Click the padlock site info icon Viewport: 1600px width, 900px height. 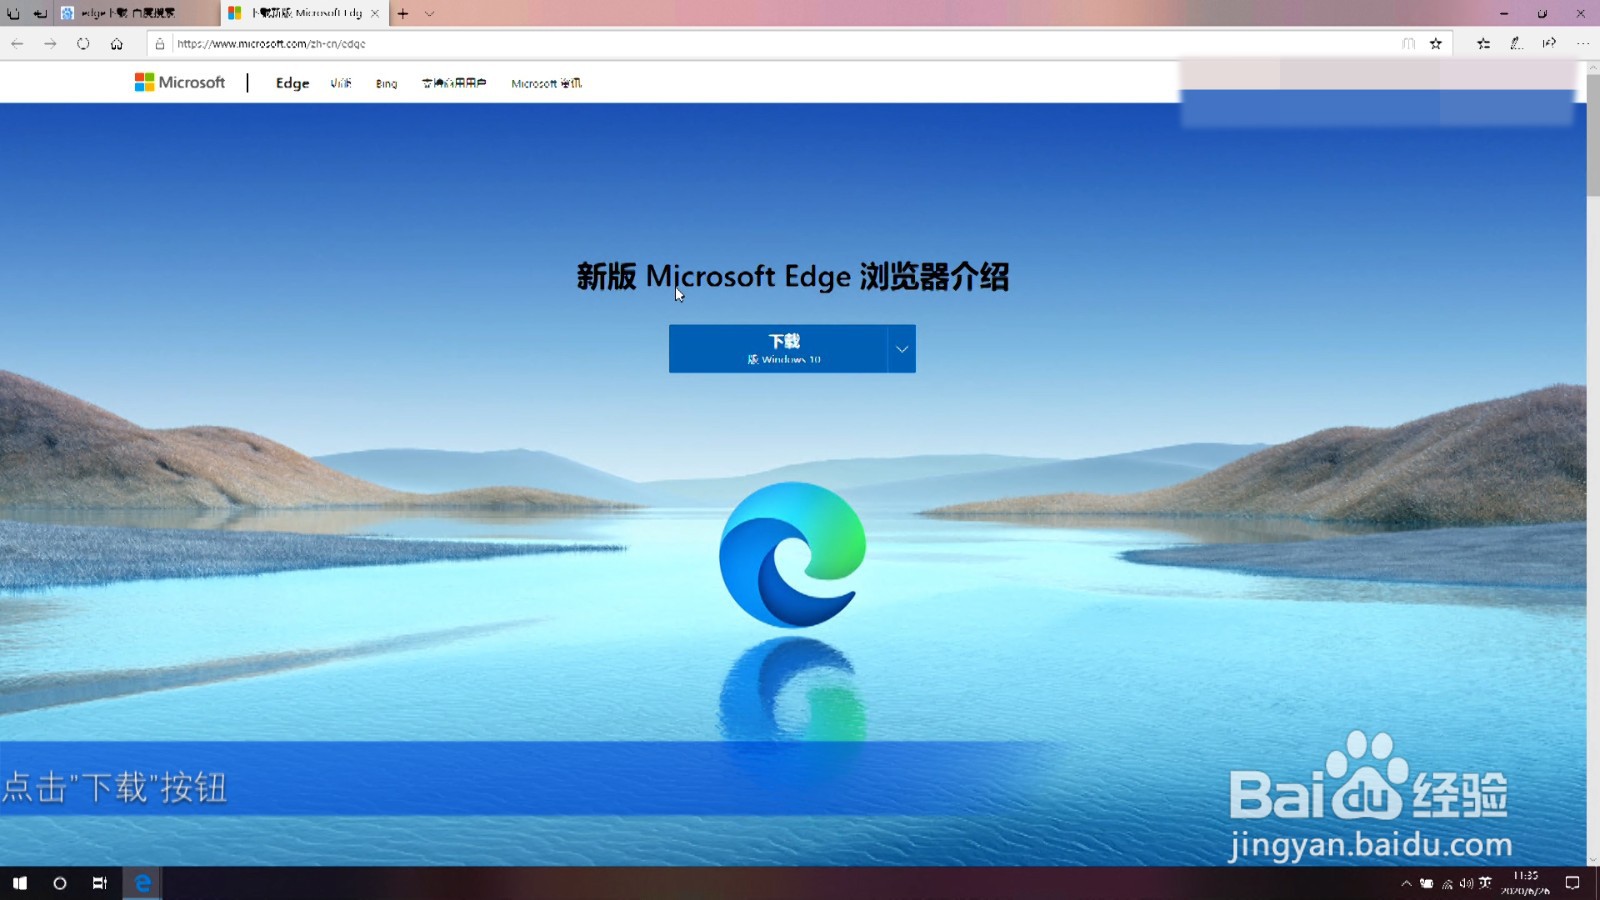click(160, 44)
